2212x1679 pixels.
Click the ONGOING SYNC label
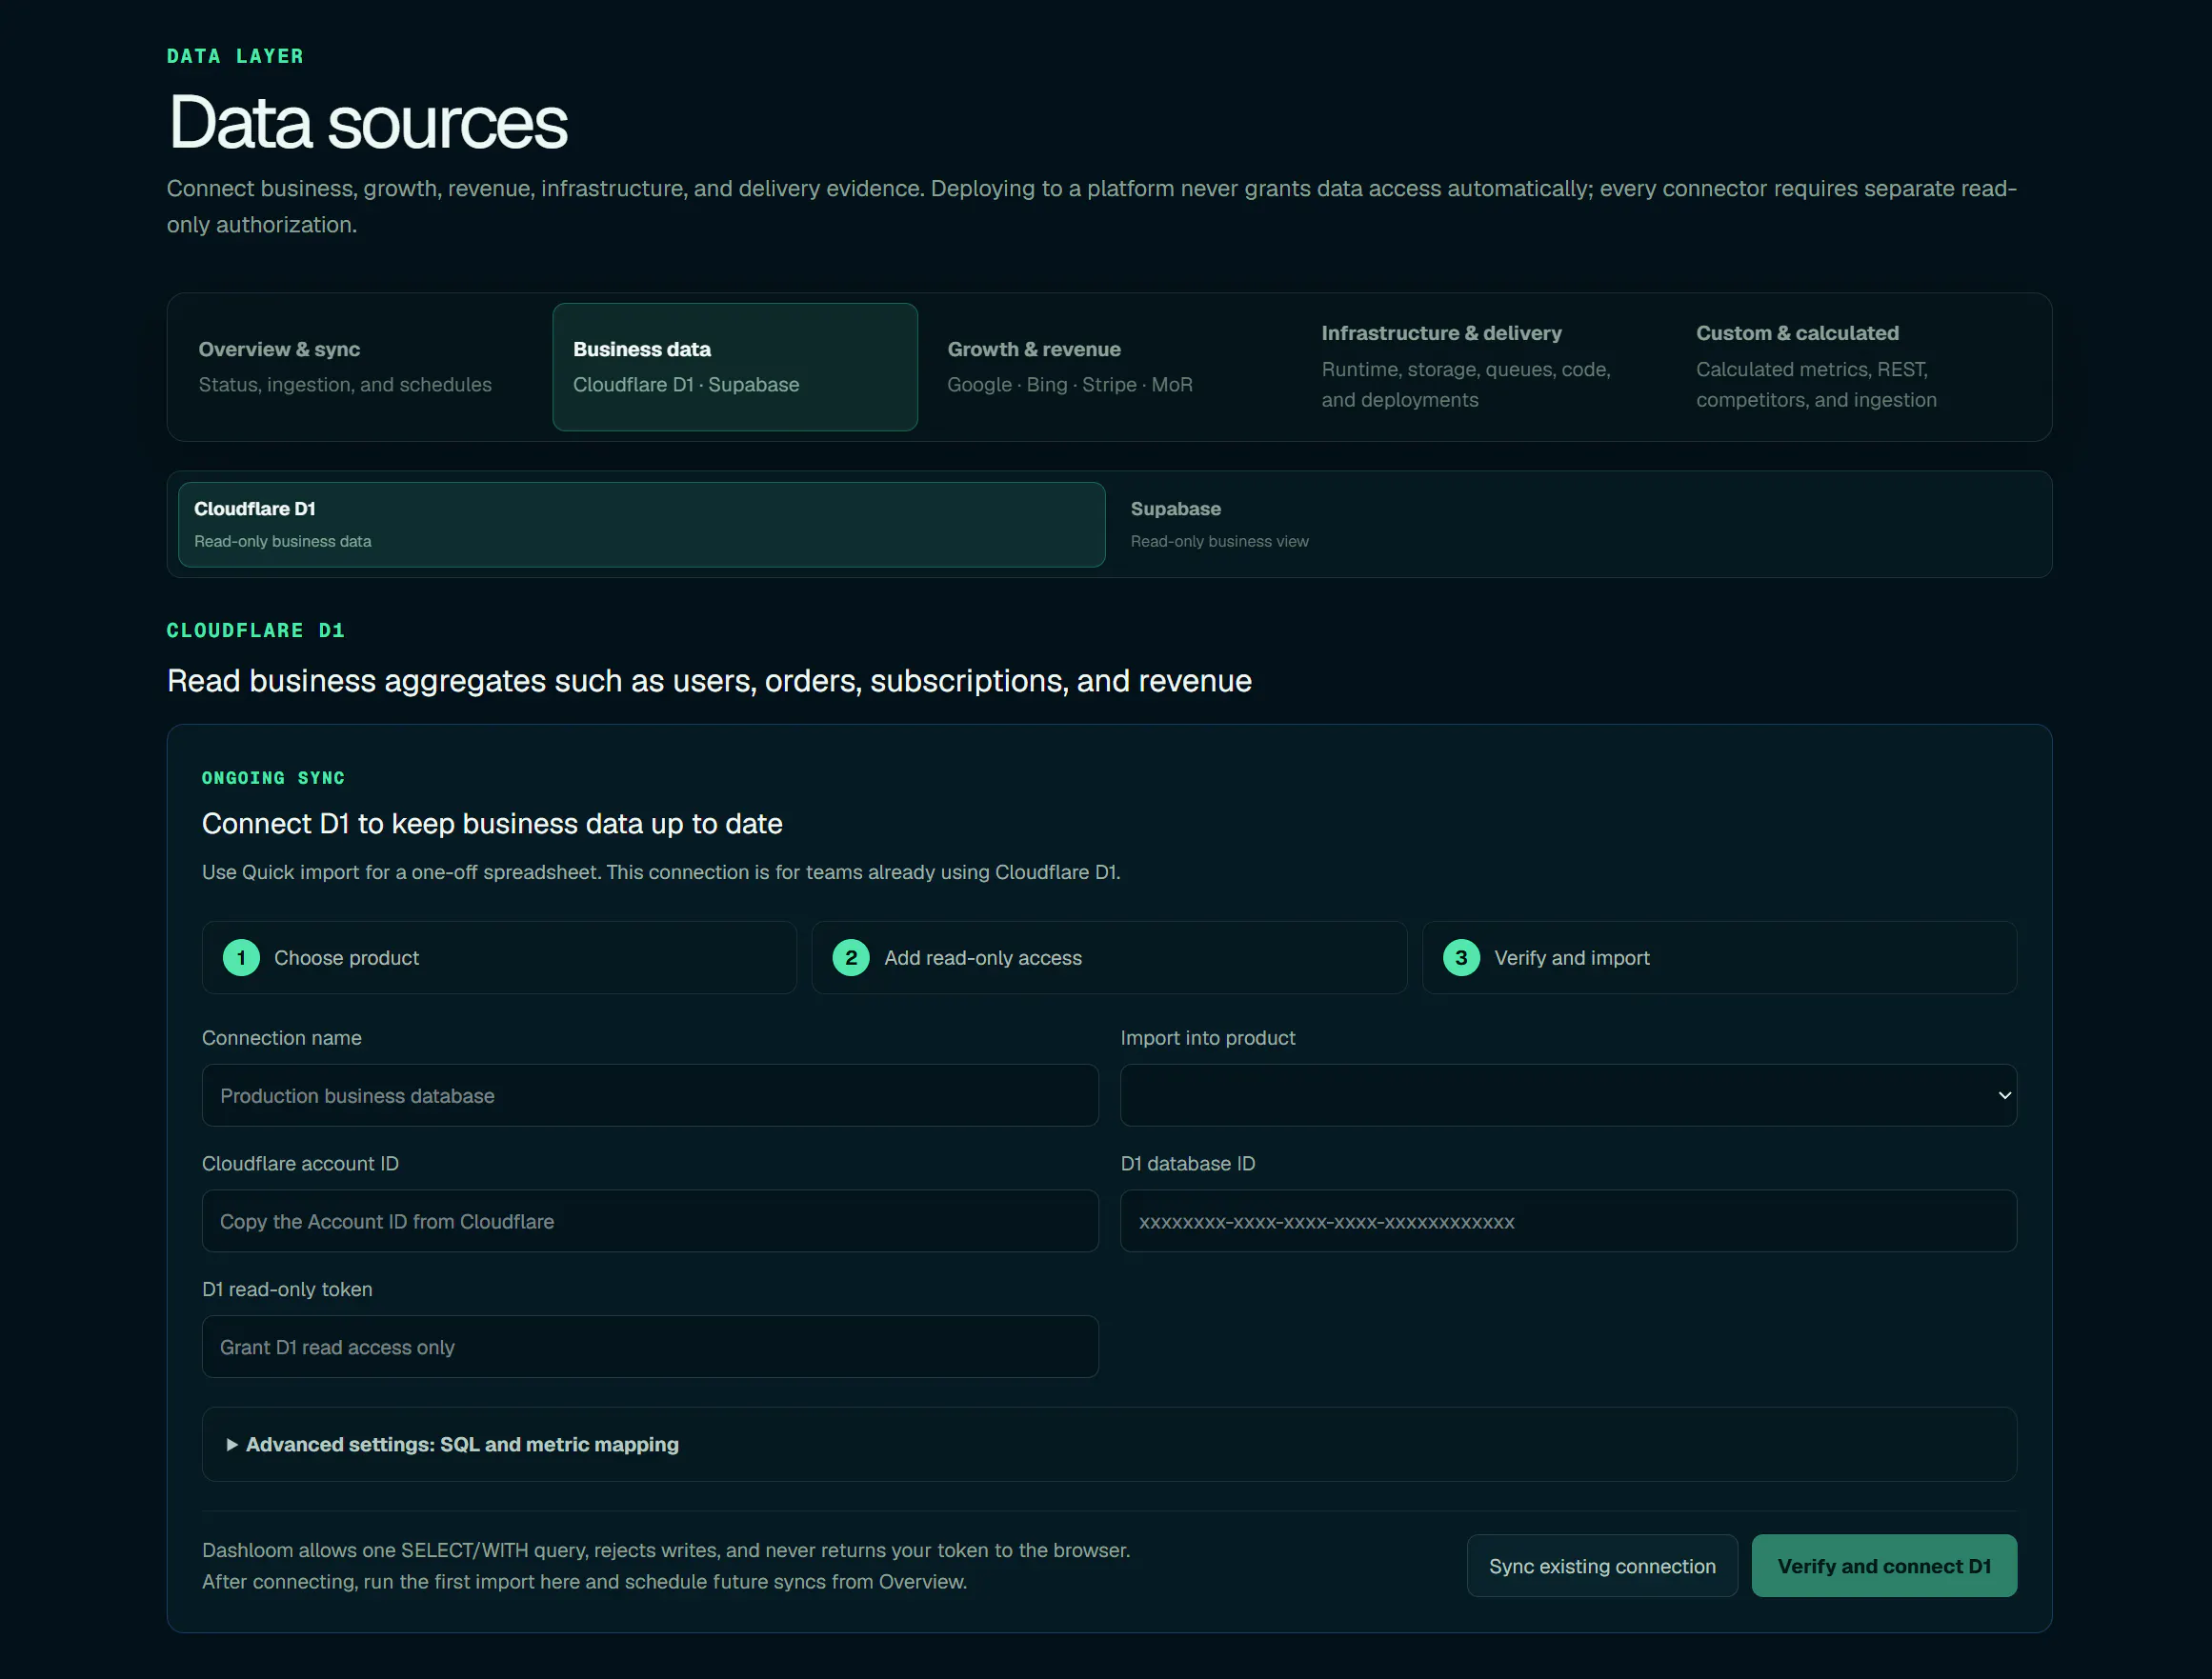point(273,778)
